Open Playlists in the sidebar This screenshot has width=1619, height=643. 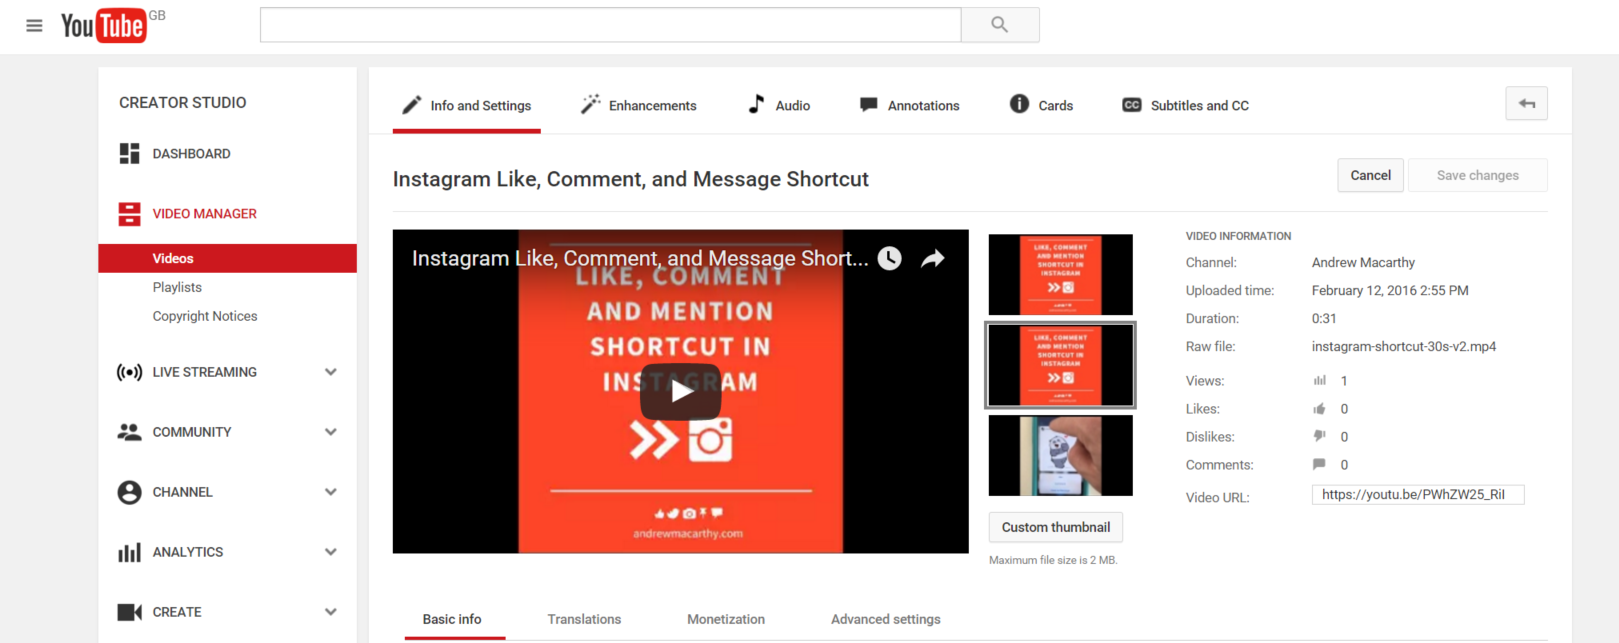click(x=177, y=287)
